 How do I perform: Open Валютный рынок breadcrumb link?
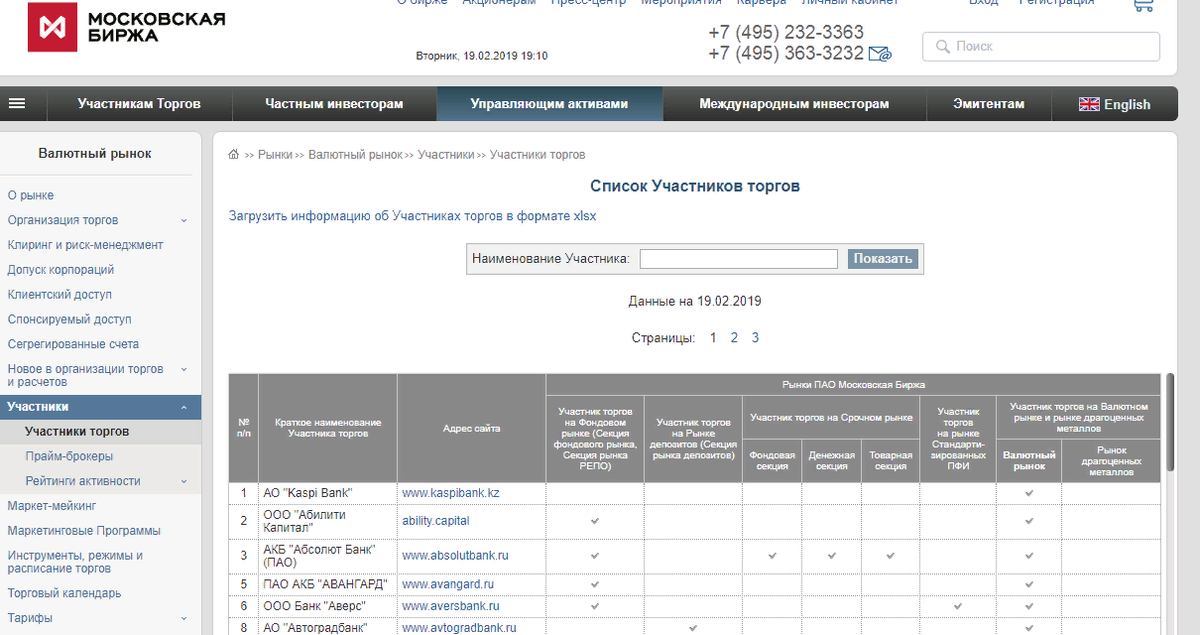355,155
